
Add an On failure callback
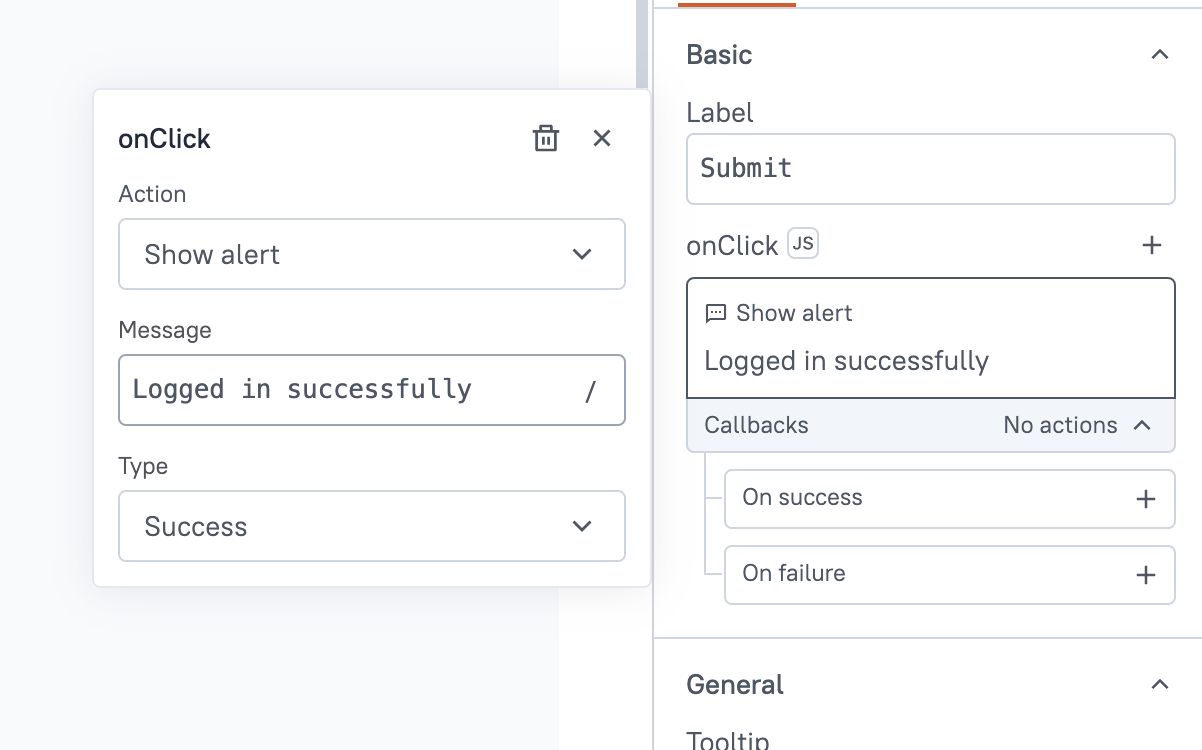click(x=1146, y=575)
